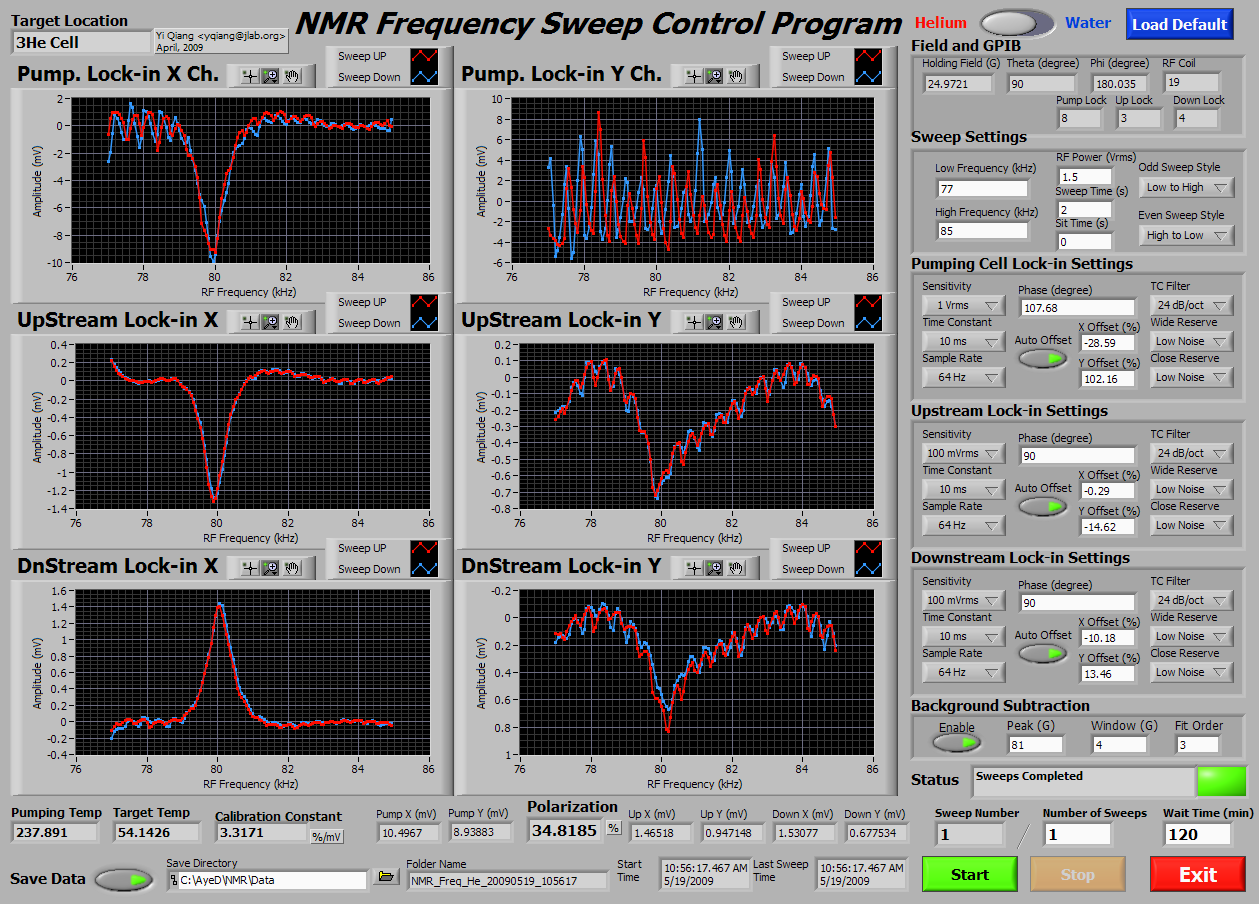Click the Low Frequency (kHz) input field
This screenshot has height=904, width=1259.
coord(982,188)
